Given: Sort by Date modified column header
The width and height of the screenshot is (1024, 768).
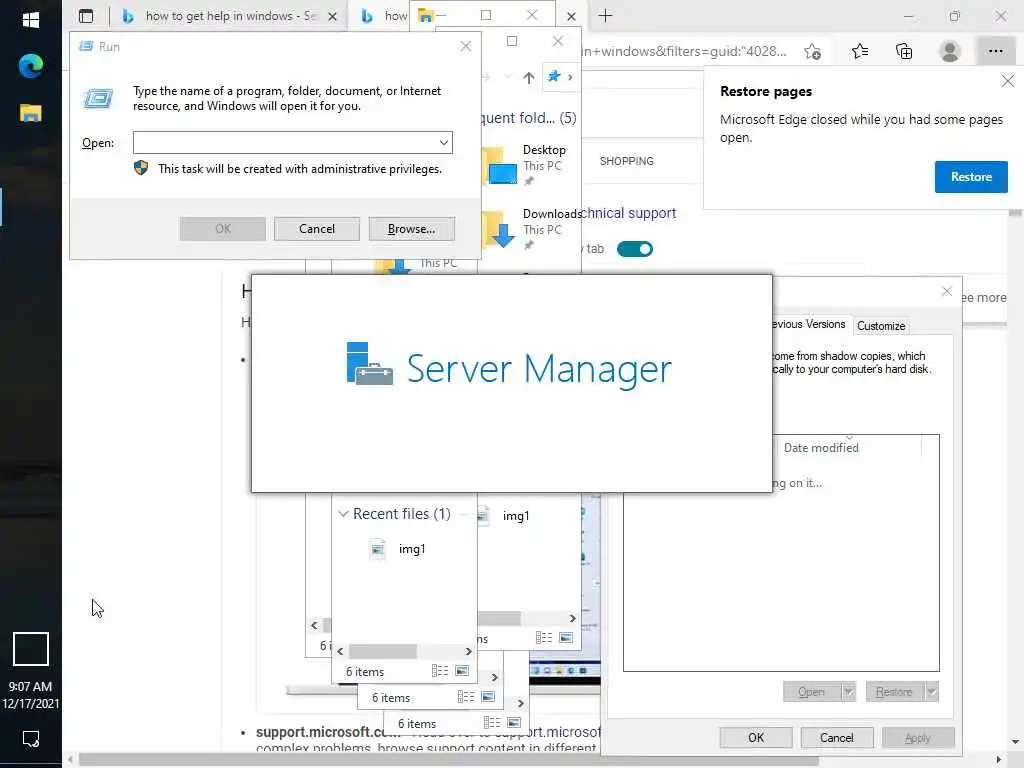Looking at the screenshot, I should click(821, 448).
